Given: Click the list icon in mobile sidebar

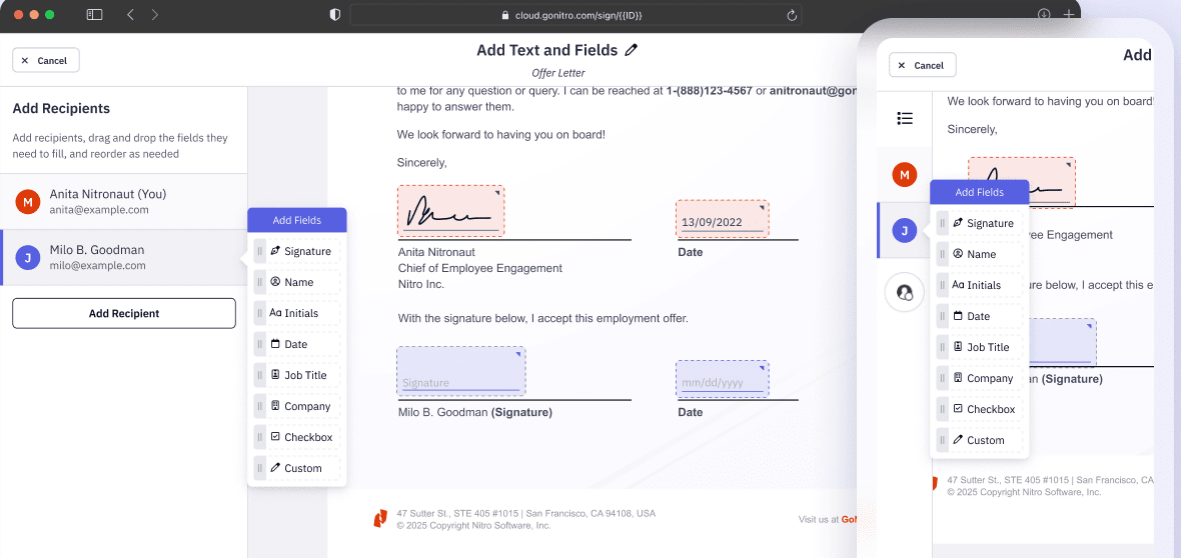Looking at the screenshot, I should coord(905,118).
